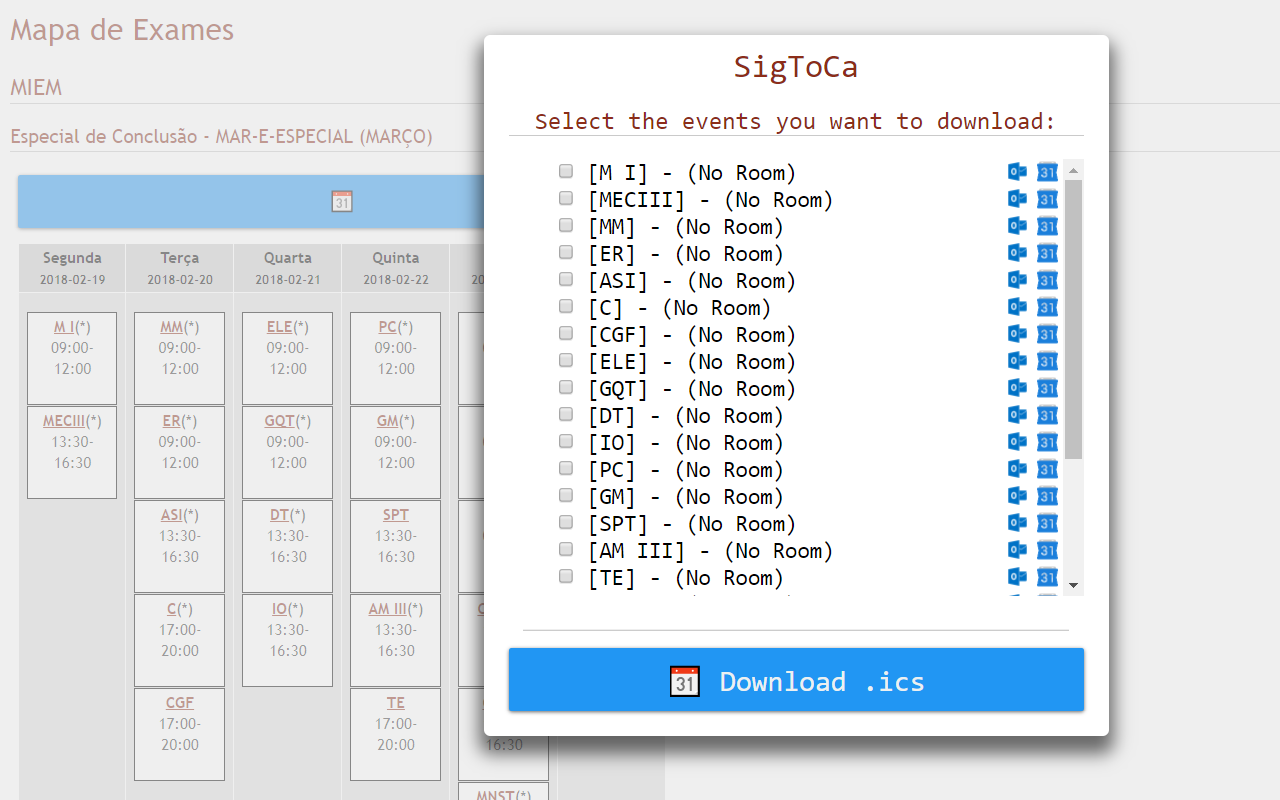Check the [PC] event checkbox
The image size is (1280, 800).
[565, 467]
